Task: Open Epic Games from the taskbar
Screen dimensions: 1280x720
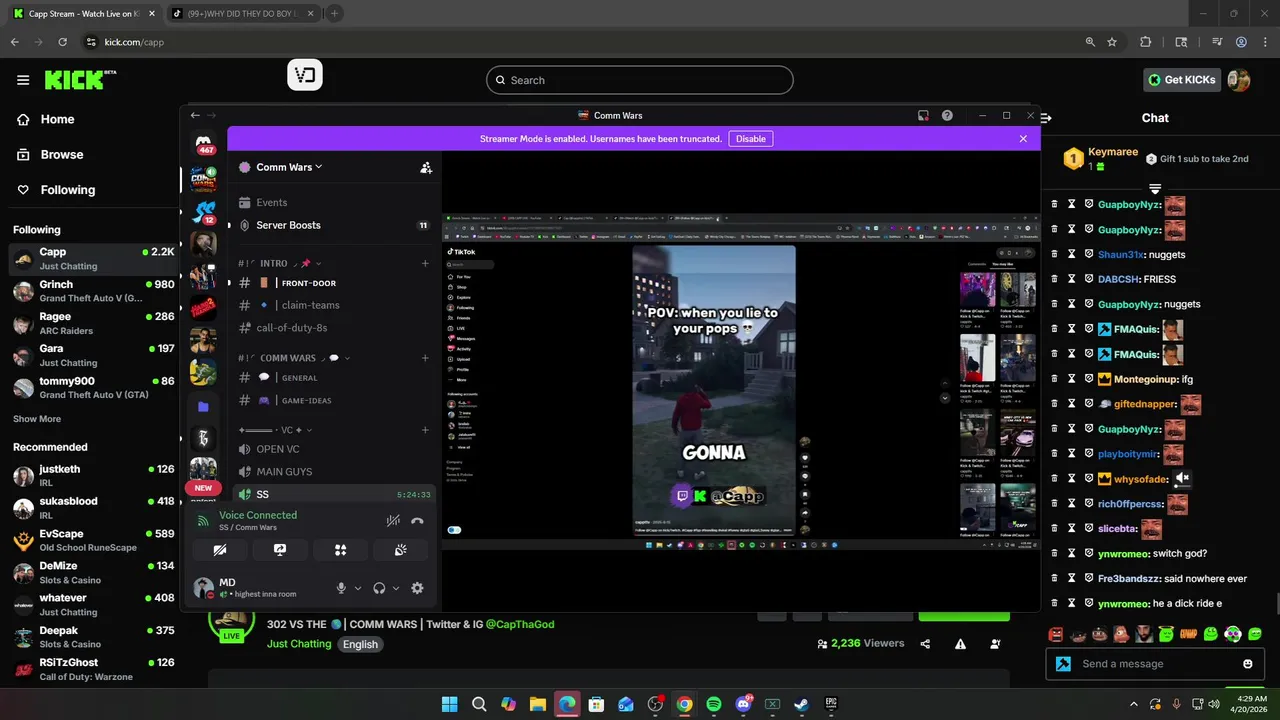Action: (830, 704)
